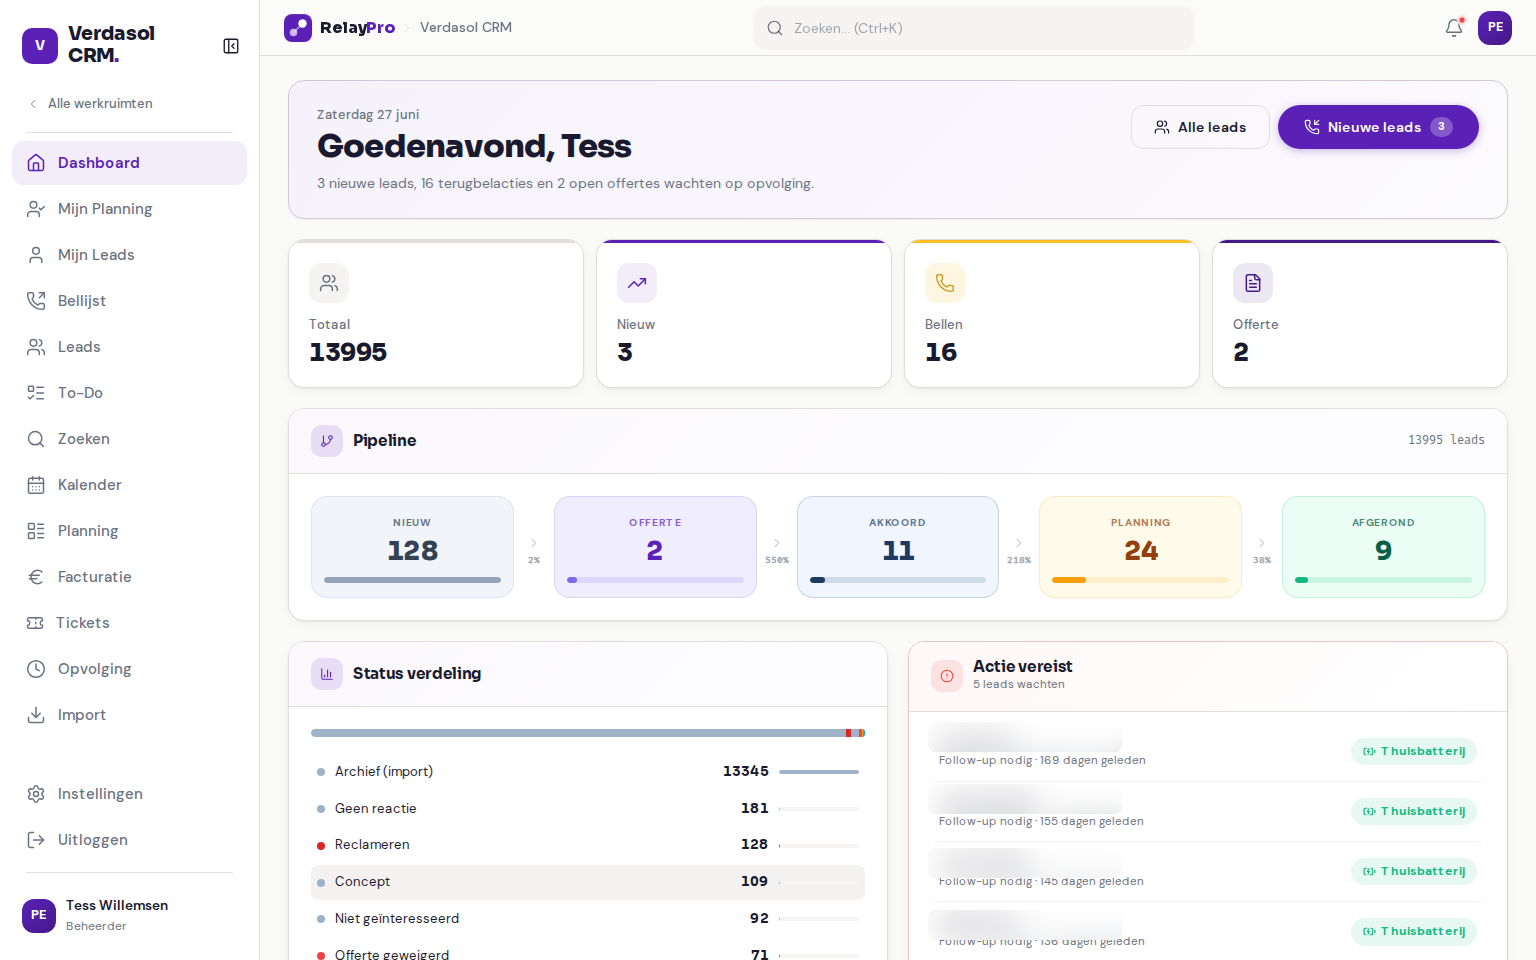This screenshot has height=960, width=1536.
Task: Click the Status verdeling chart icon
Action: coord(327,674)
